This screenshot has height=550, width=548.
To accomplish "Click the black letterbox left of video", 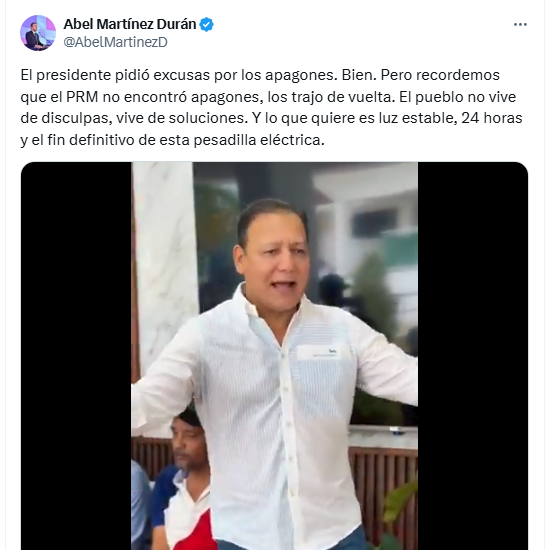I will tap(76, 356).
